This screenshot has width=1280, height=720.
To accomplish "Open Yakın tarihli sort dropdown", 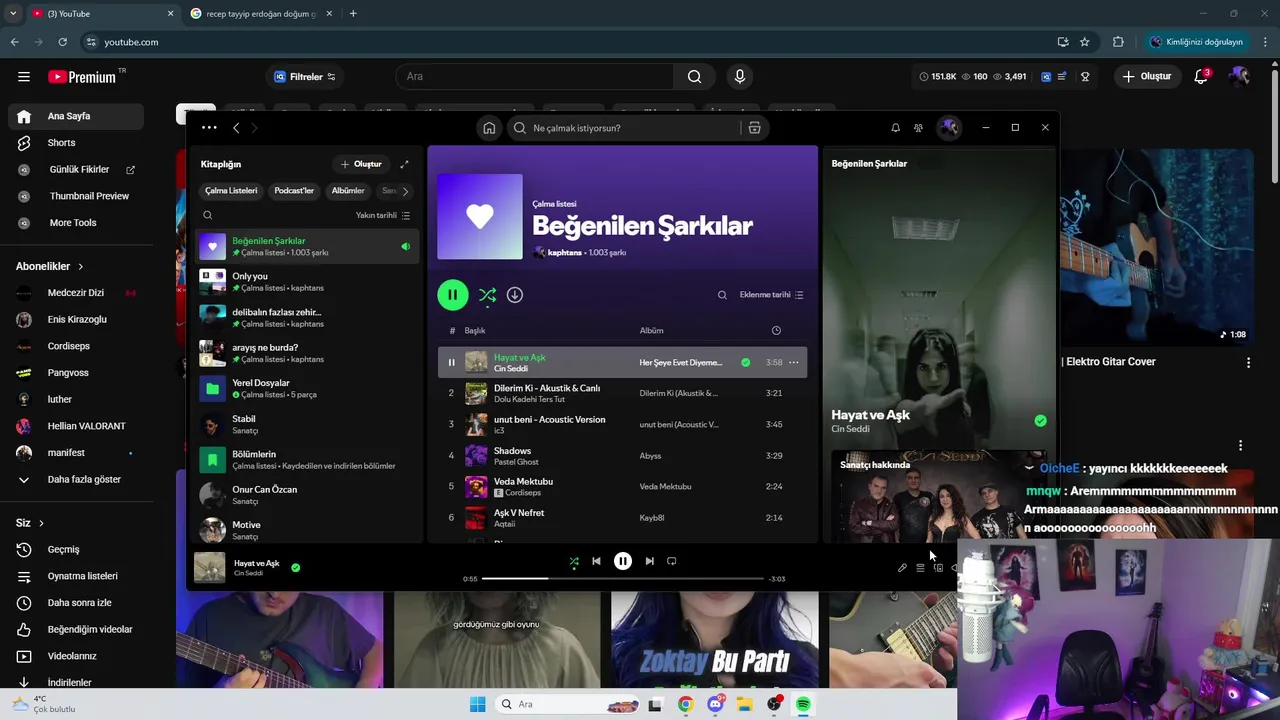I will (x=383, y=215).
